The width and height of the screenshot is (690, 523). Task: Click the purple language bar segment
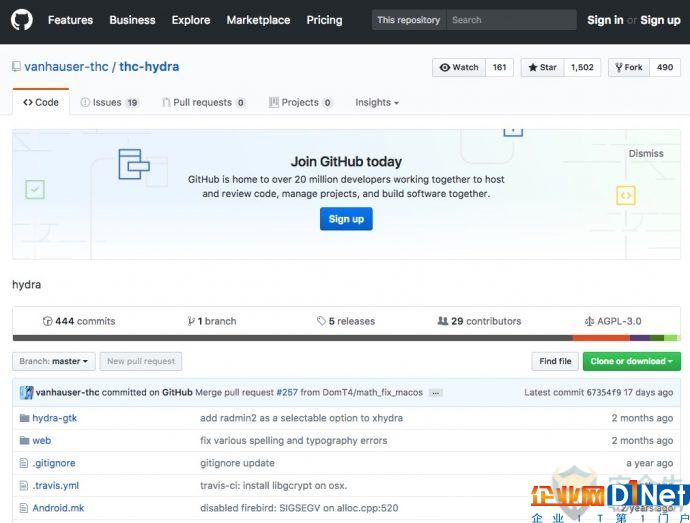point(640,338)
